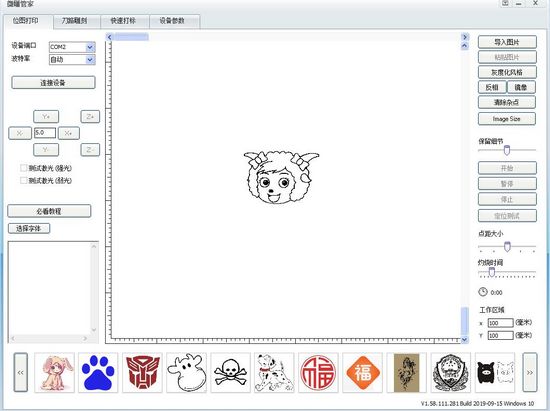Select the black and white pigs sample
The image size is (550, 411).
(495, 372)
